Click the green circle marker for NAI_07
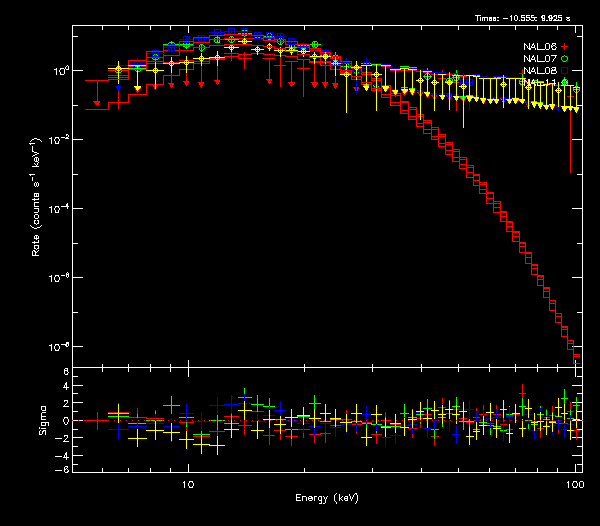The width and height of the screenshot is (600, 526). (564, 59)
